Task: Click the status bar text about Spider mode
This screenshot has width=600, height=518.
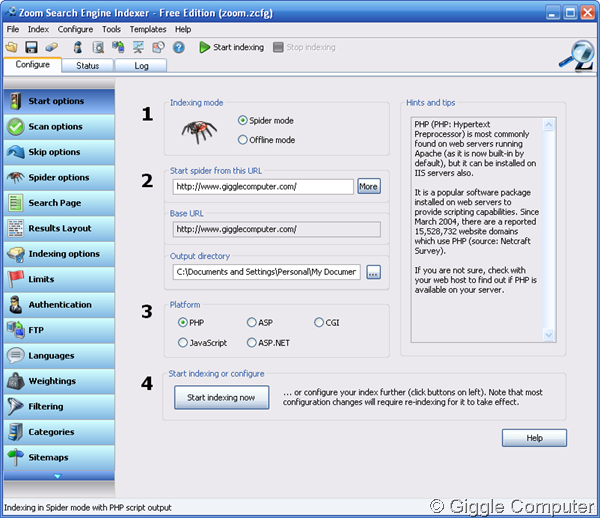Action: 88,508
